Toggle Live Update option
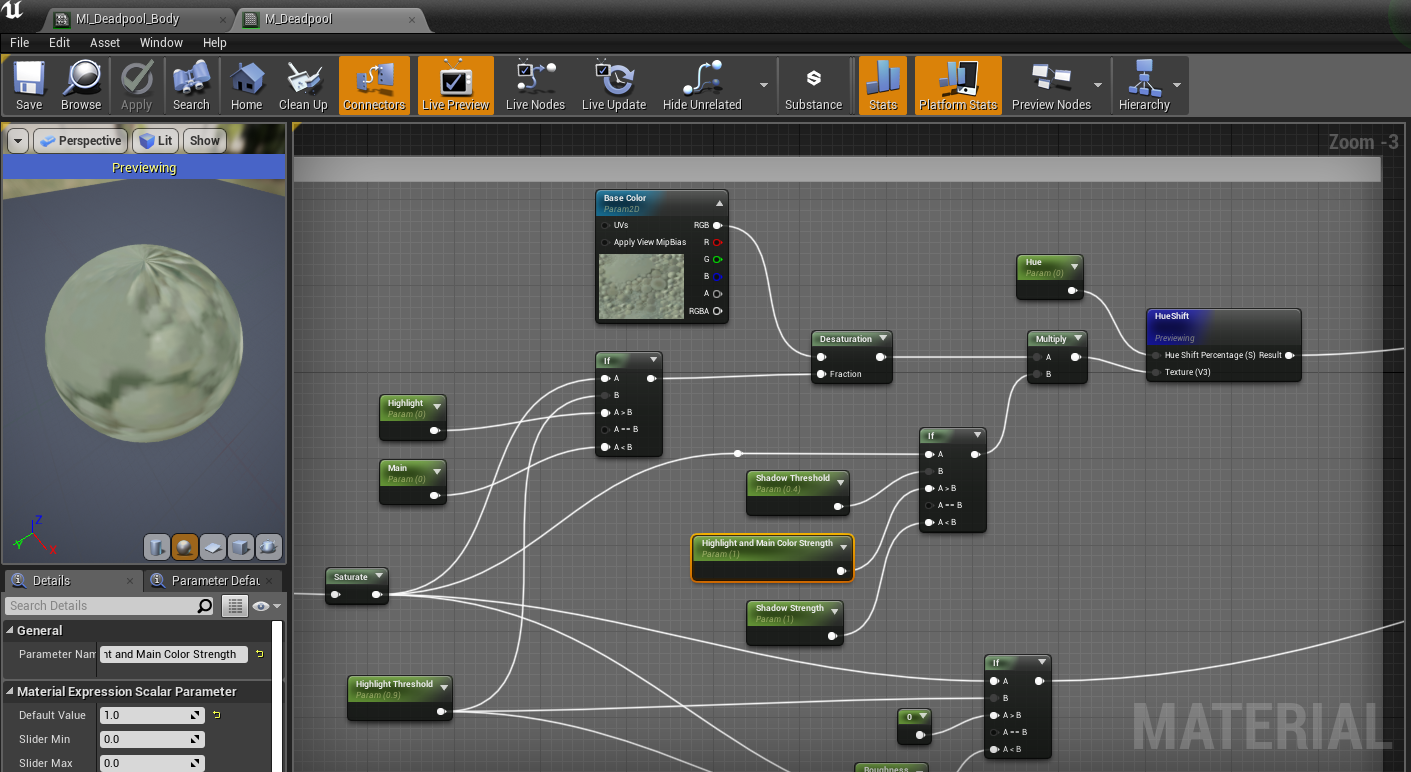This screenshot has width=1411, height=772. tap(614, 85)
